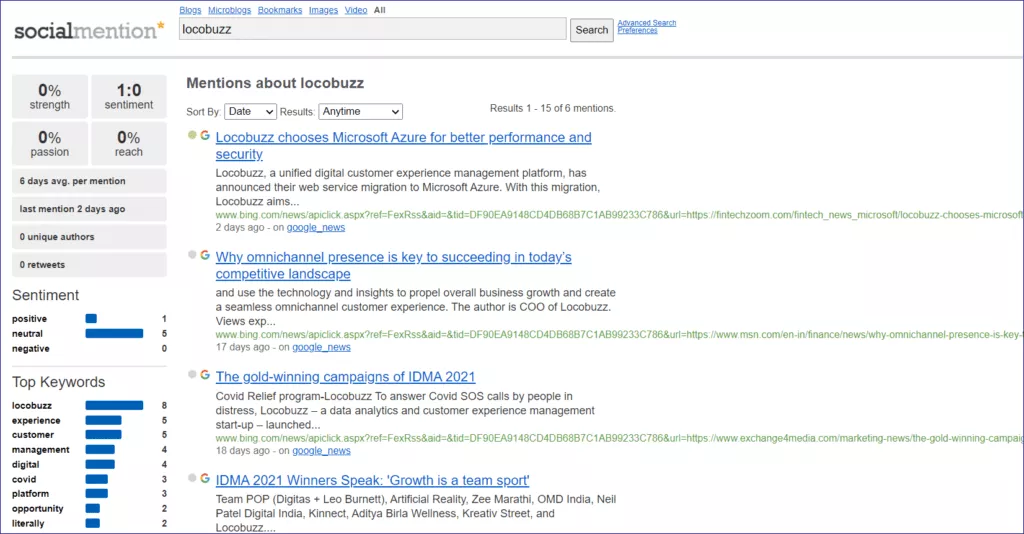
Task: Click green sentiment dot on Azure result
Action: pyautogui.click(x=192, y=135)
